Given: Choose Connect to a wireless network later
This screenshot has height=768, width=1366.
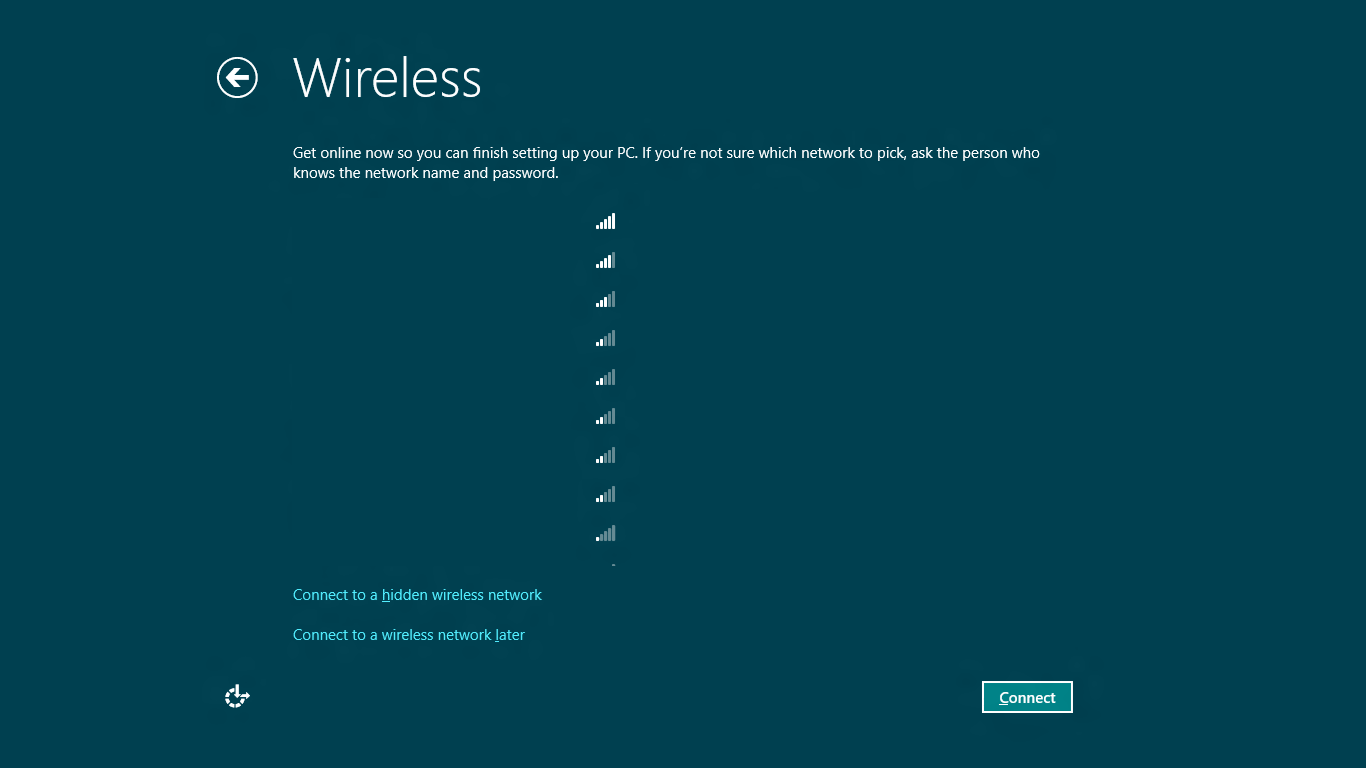Looking at the screenshot, I should [408, 635].
